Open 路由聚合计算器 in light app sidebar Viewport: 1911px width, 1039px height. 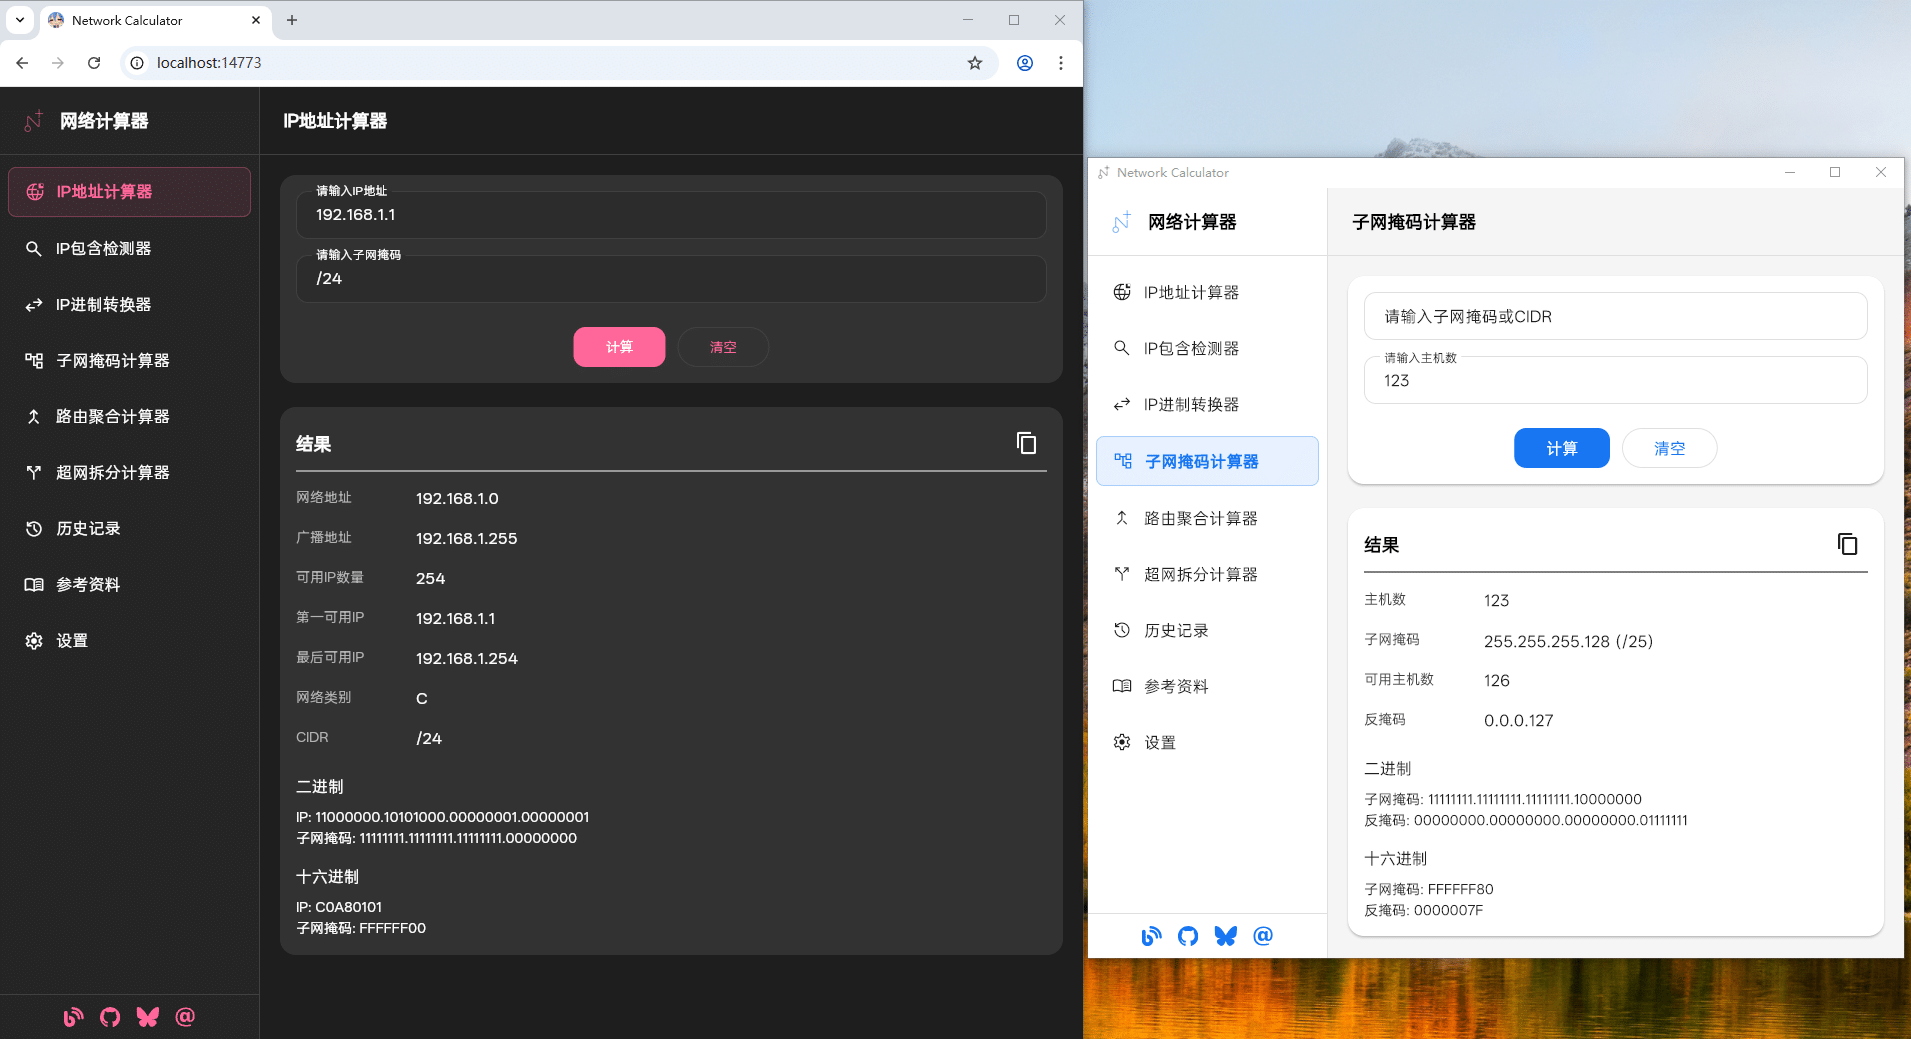tap(1207, 518)
